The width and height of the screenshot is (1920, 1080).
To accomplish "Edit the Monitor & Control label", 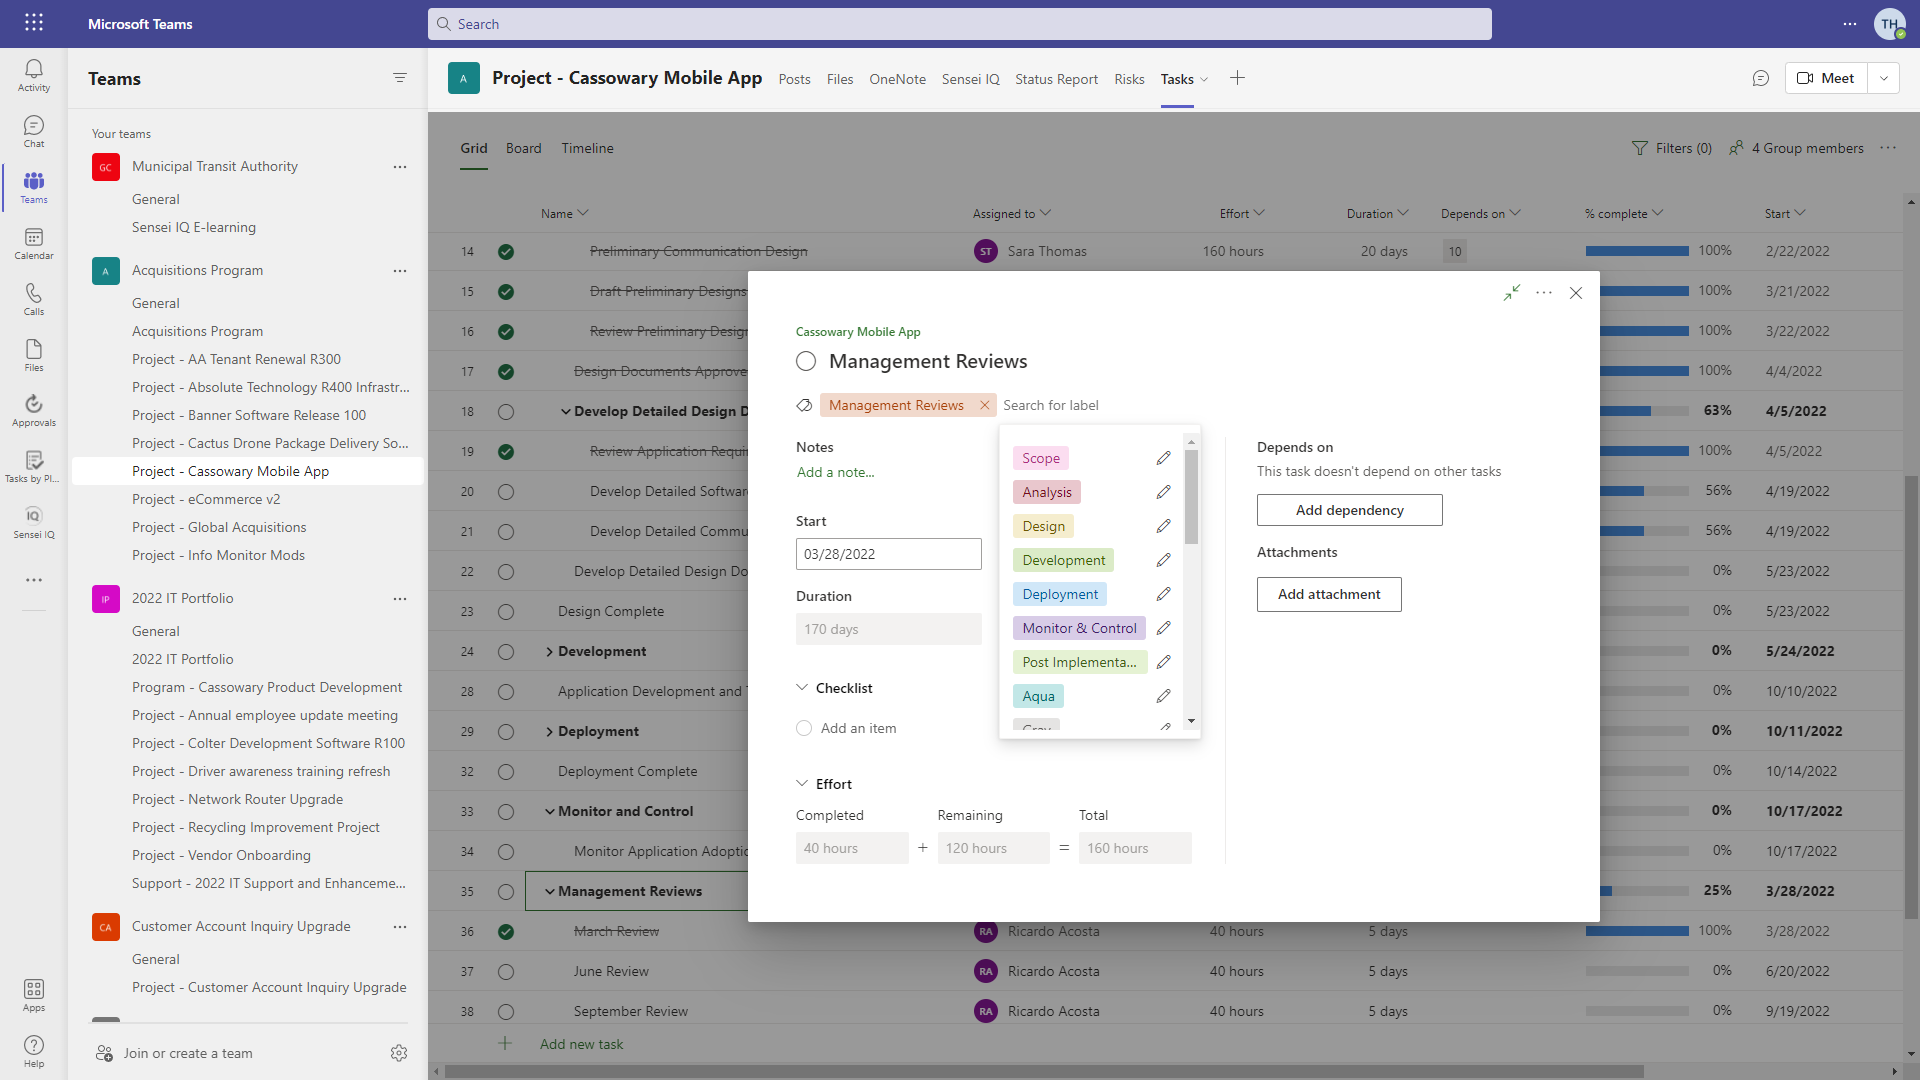I will pyautogui.click(x=1163, y=628).
